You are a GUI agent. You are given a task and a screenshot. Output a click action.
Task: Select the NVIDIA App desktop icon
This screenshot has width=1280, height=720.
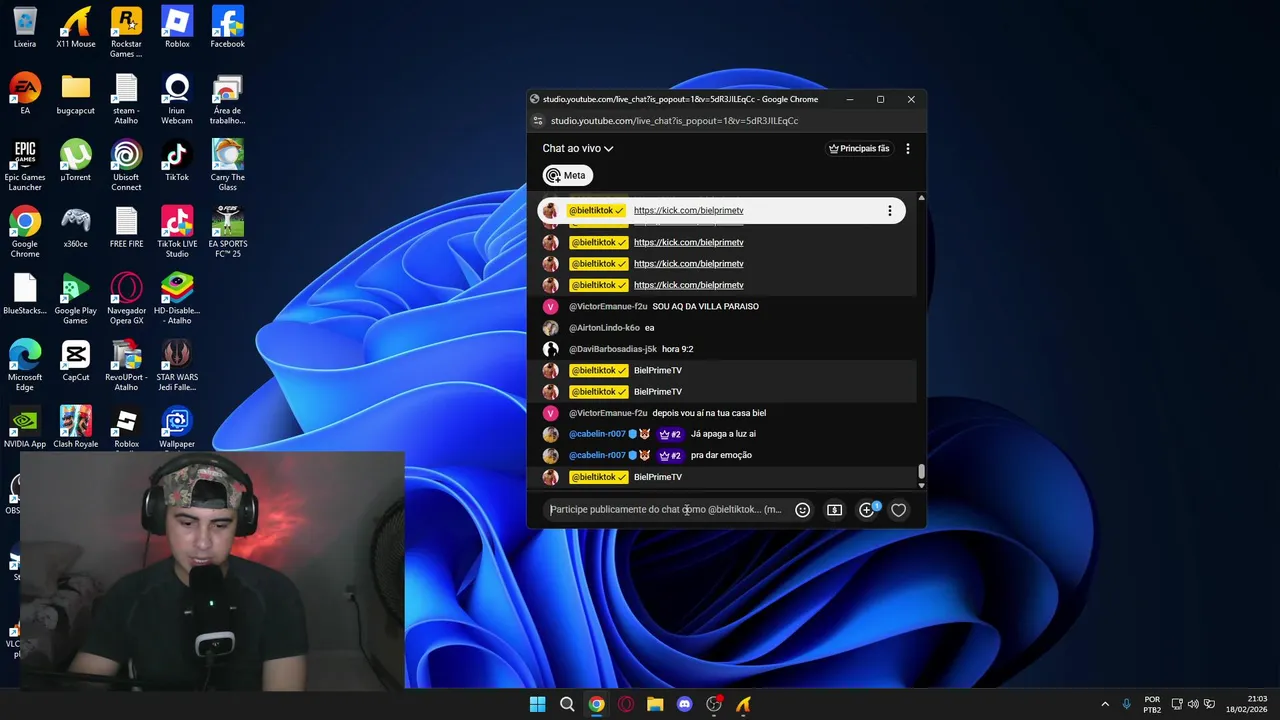coord(25,427)
